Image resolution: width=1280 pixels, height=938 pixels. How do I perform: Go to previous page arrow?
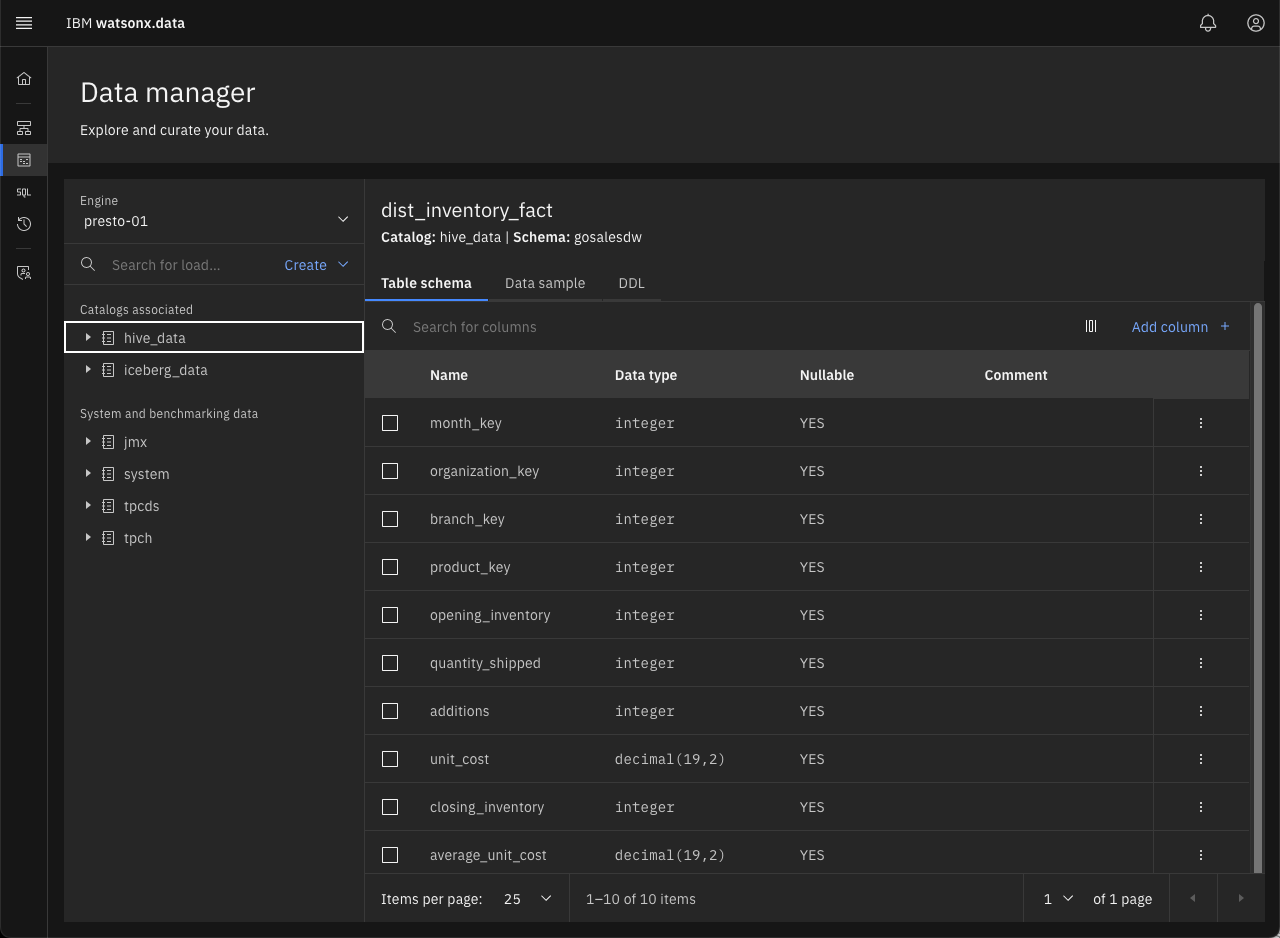1192,898
